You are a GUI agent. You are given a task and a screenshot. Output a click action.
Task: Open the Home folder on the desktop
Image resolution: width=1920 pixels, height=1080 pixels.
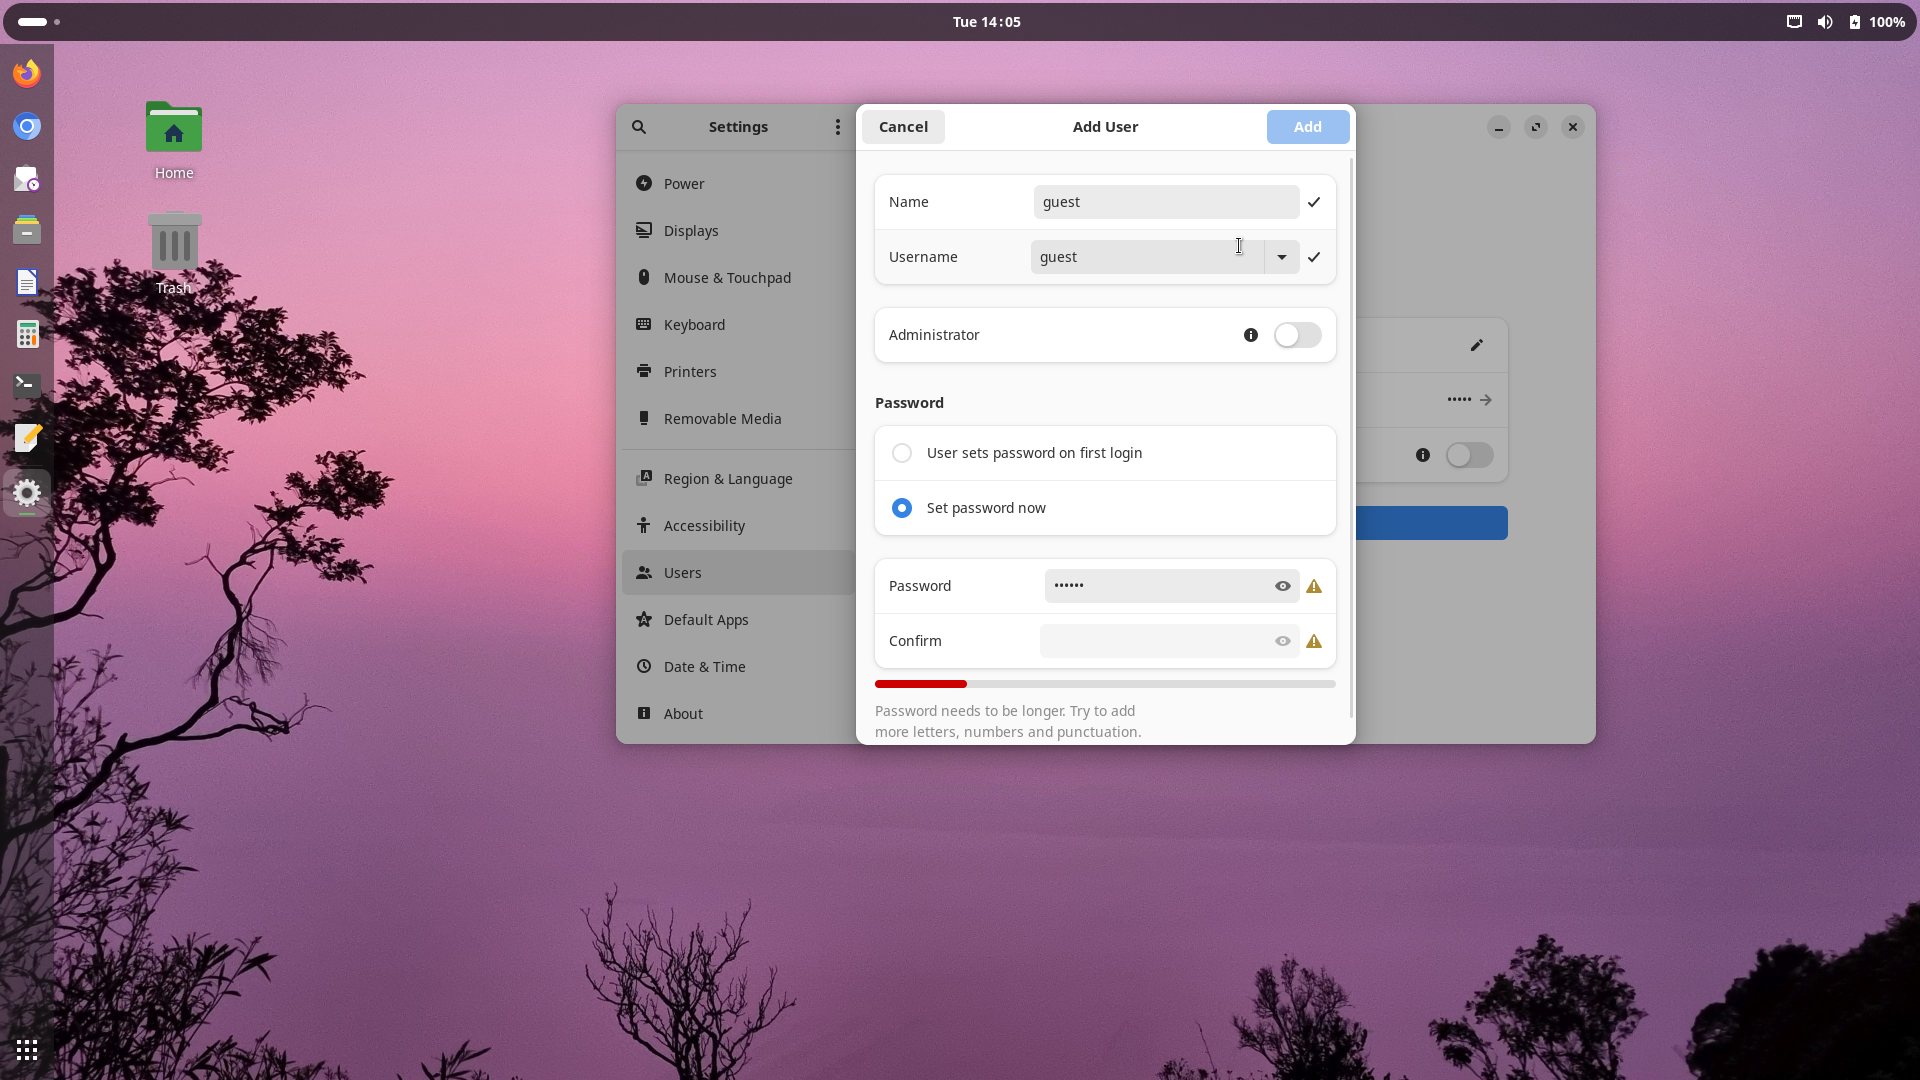174,141
